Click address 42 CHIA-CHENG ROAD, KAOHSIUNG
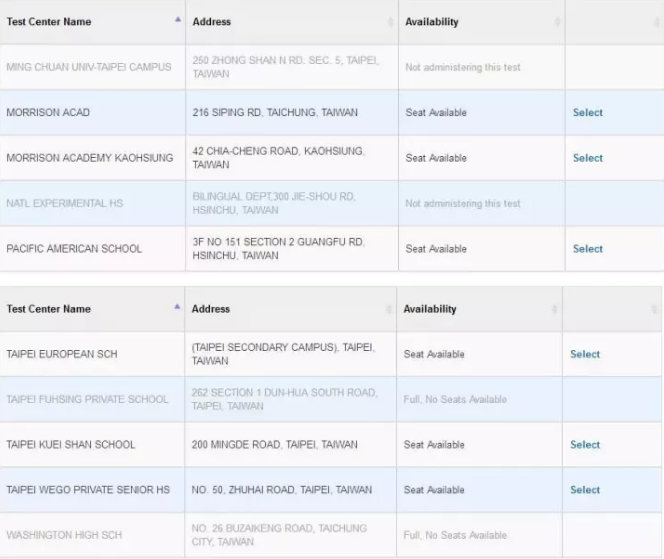 point(278,158)
